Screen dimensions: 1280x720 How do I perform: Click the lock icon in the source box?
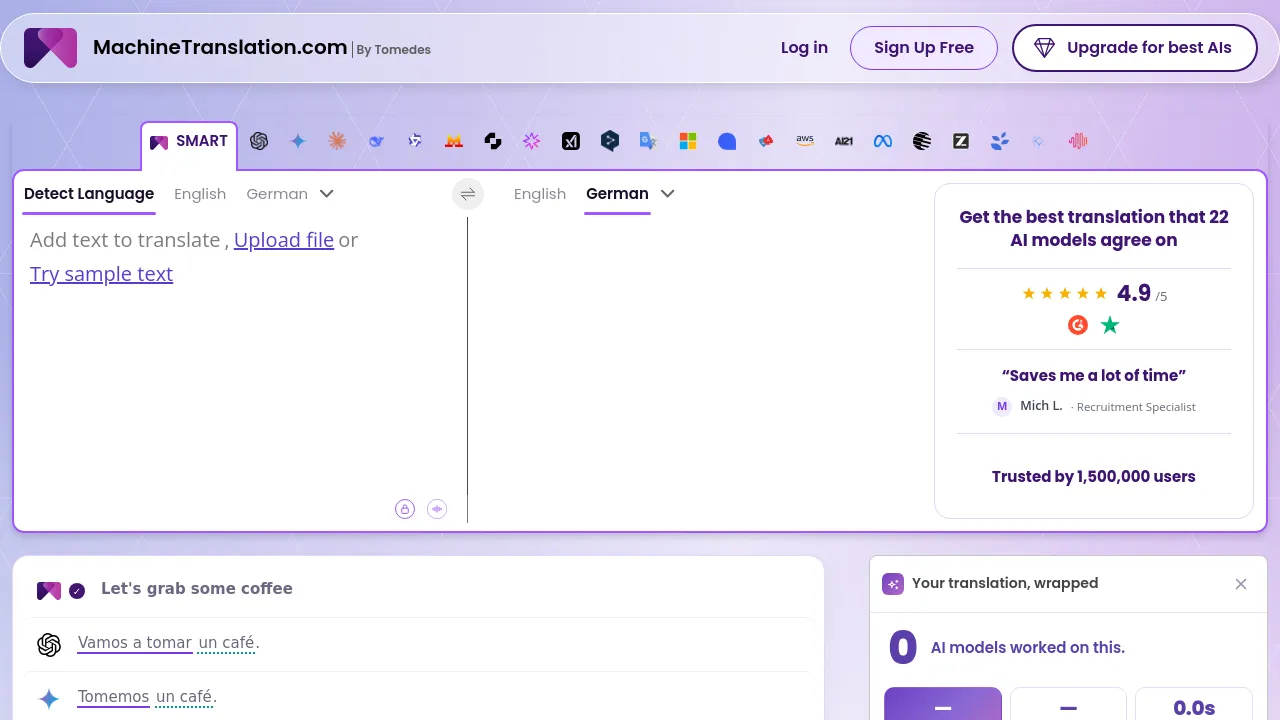(405, 509)
